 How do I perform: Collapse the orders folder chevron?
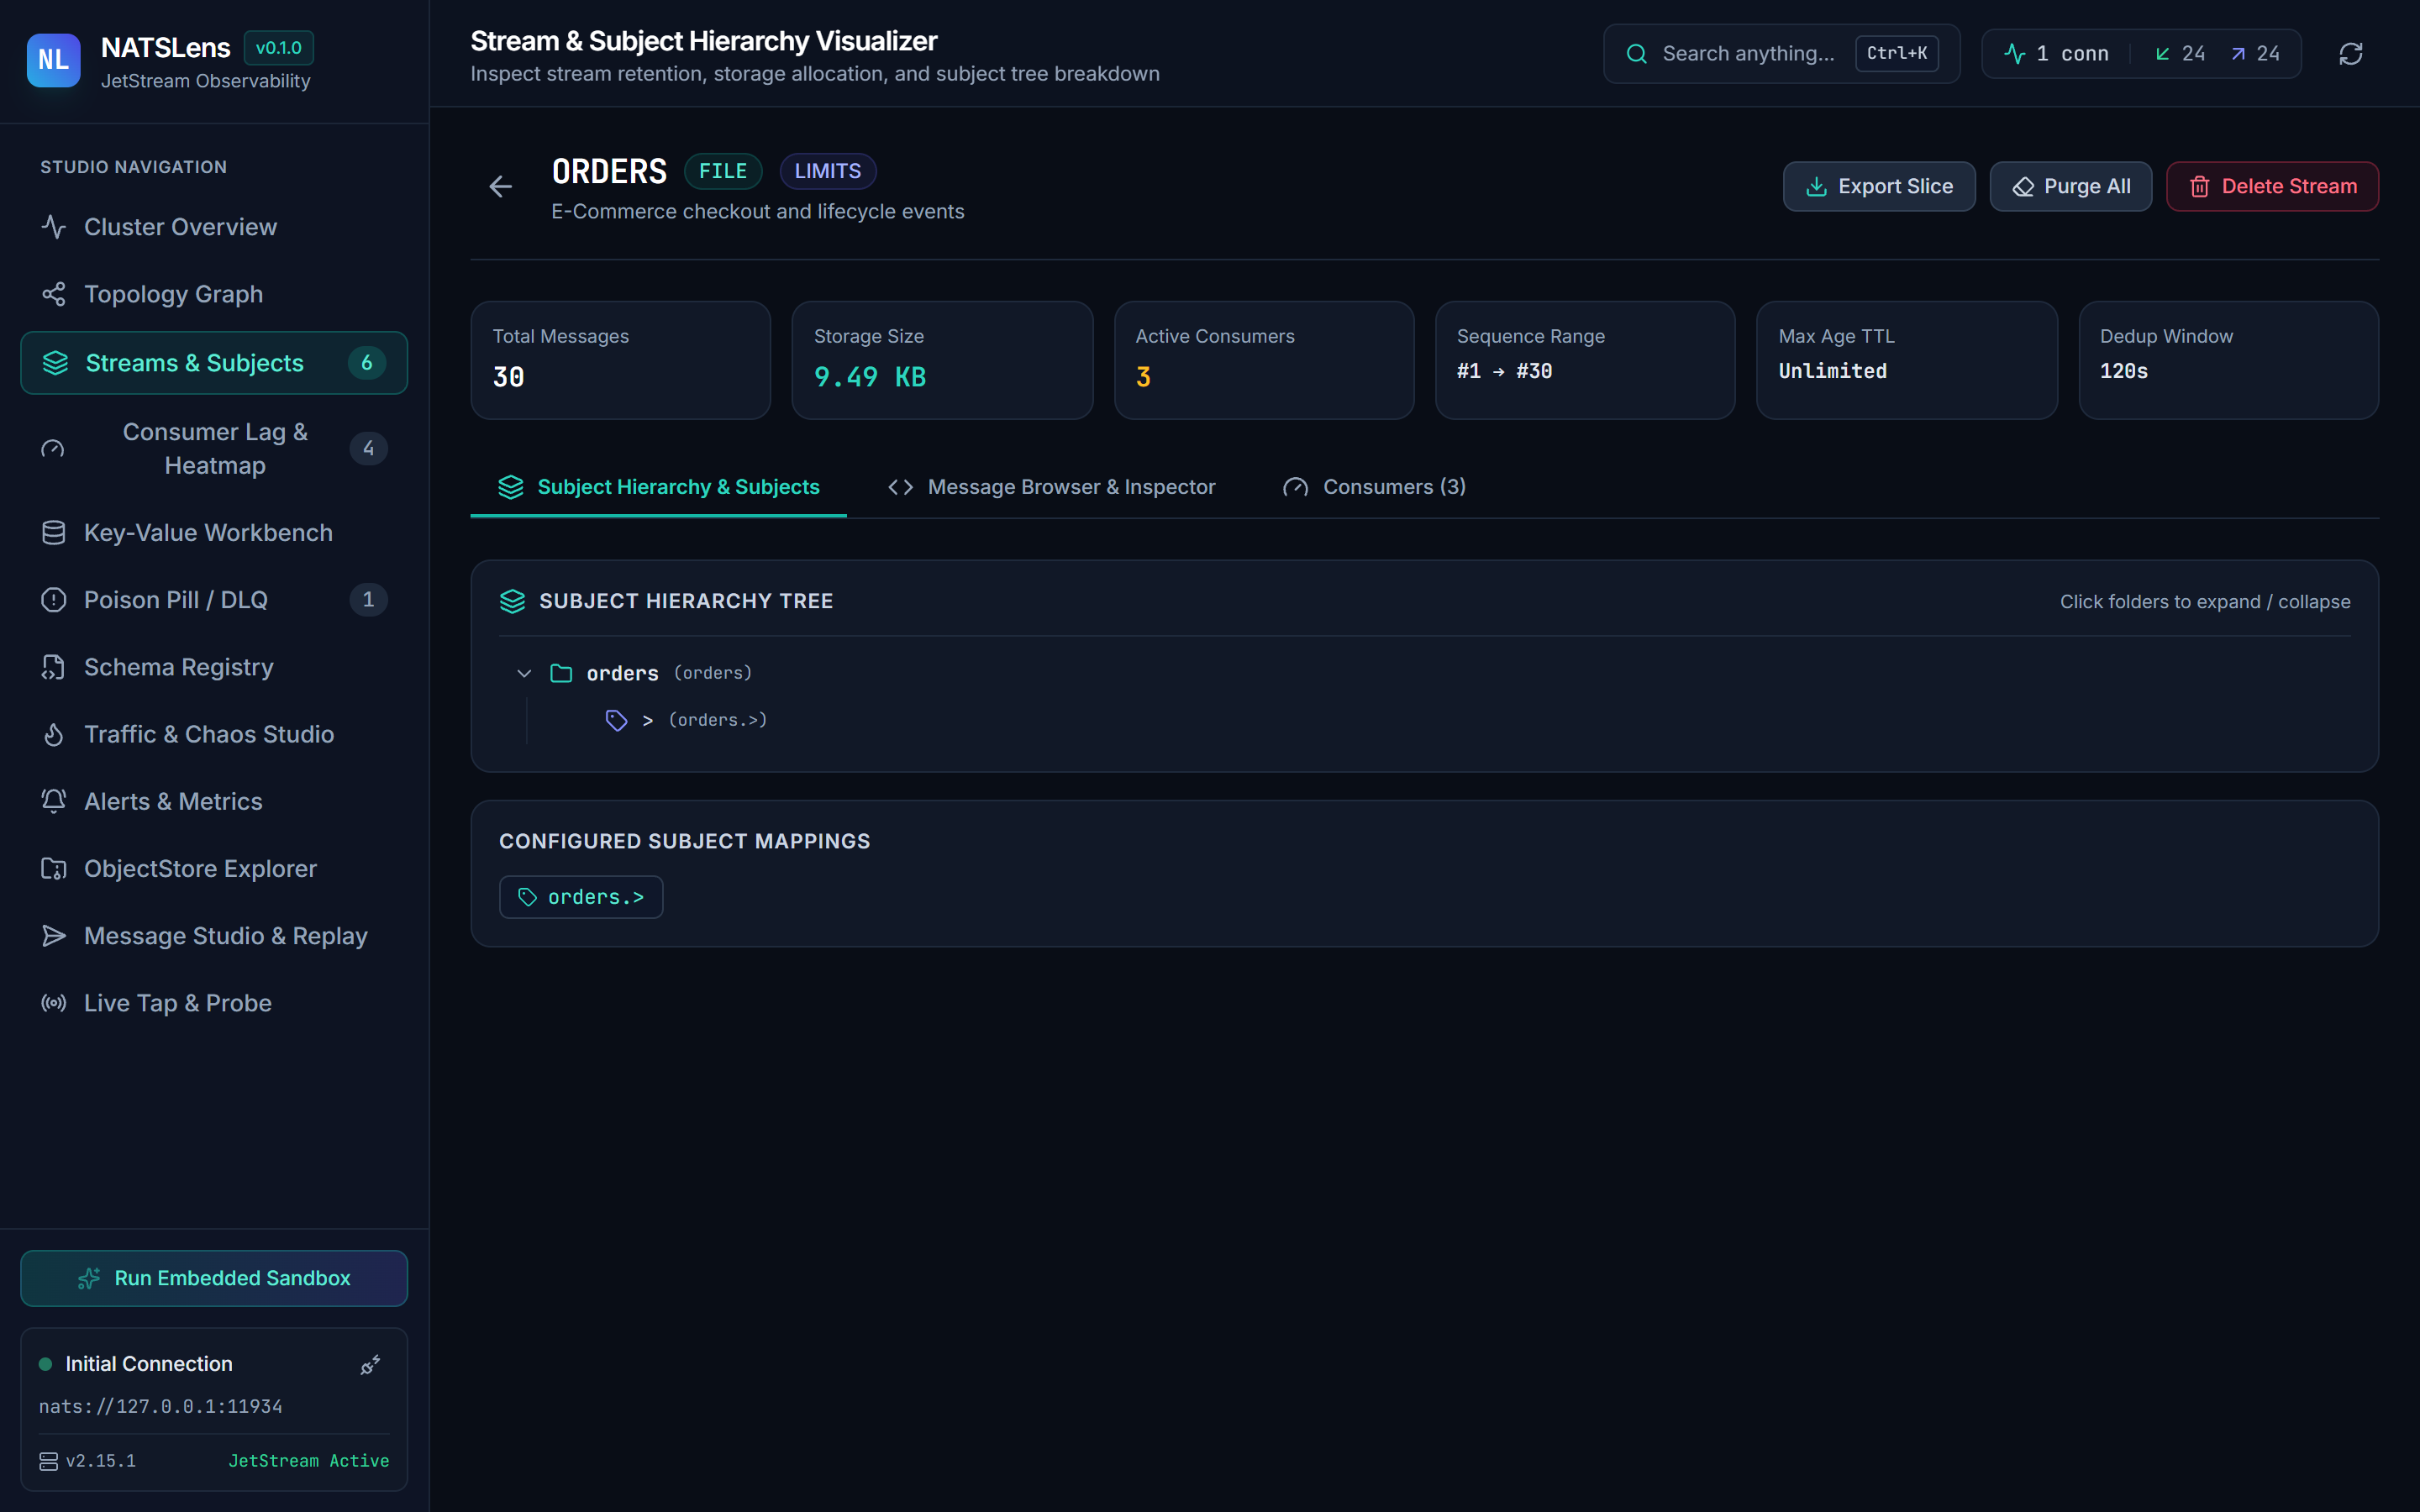tap(524, 673)
